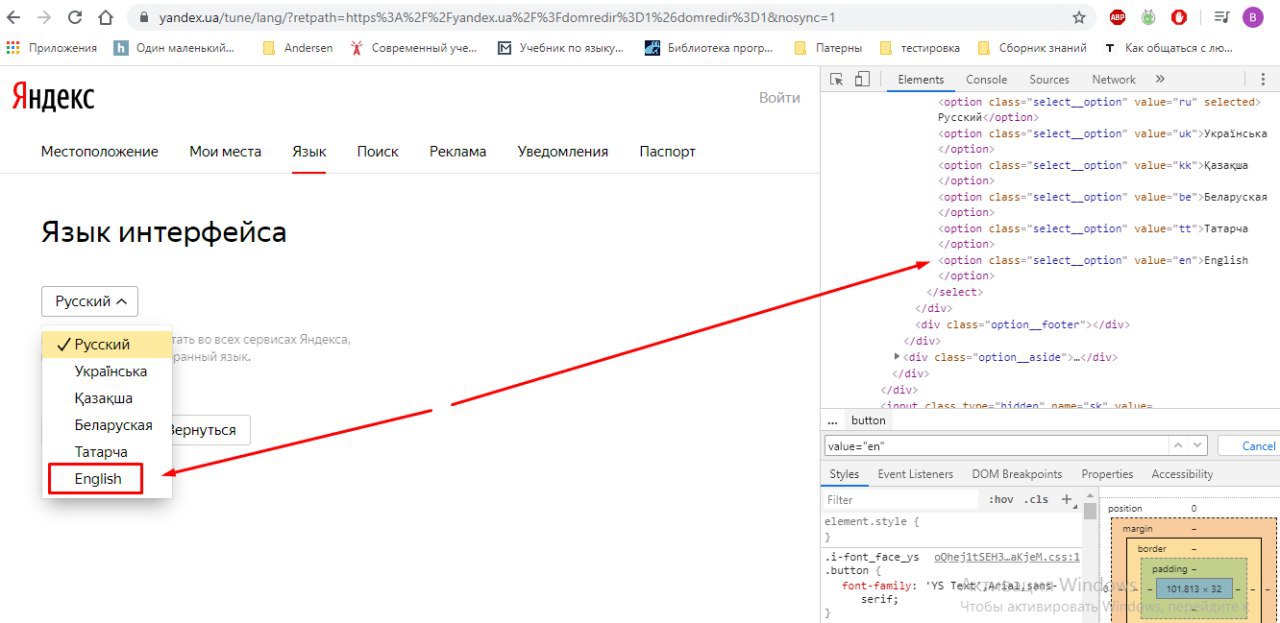Reload the page with the refresh icon
The width and height of the screenshot is (1280, 623).
(75, 17)
